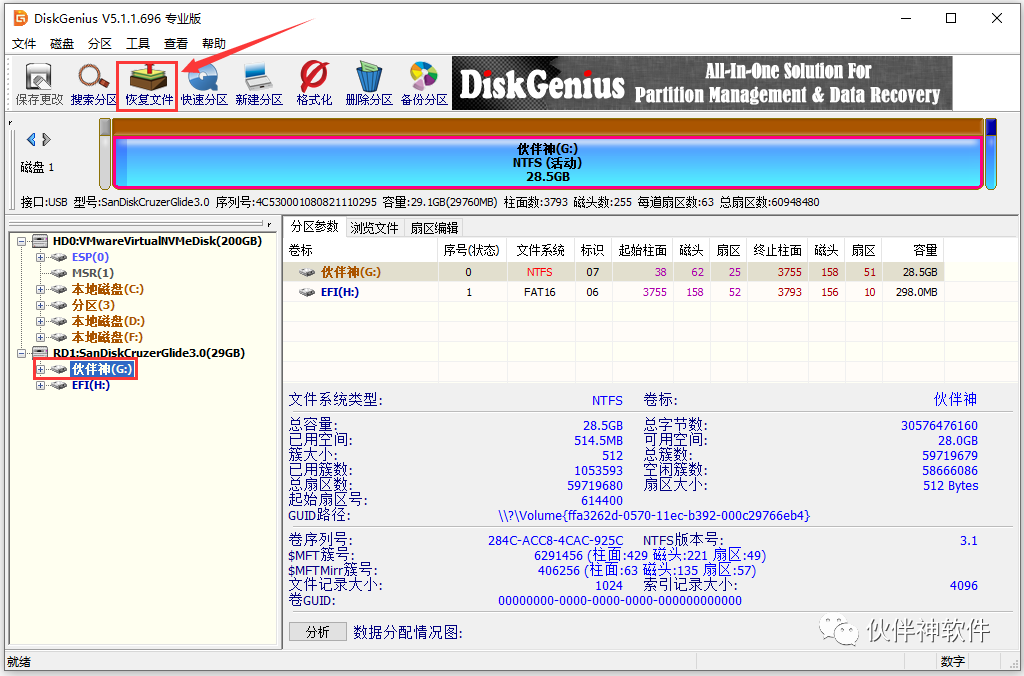Click the DiskGenius advertisement banner

[702, 83]
